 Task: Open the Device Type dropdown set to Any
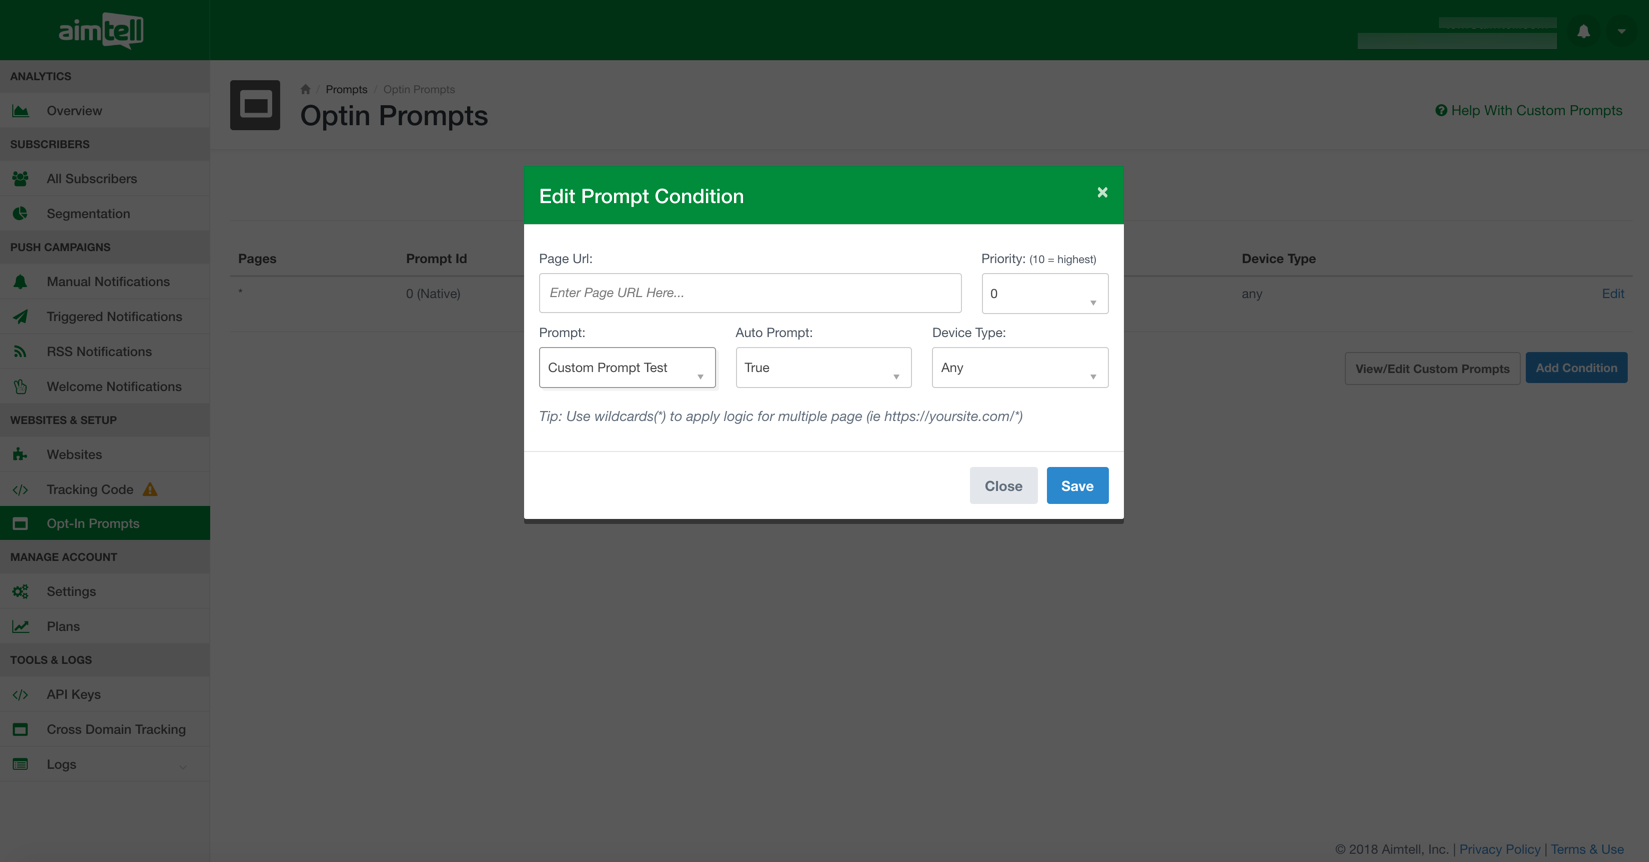1019,368
